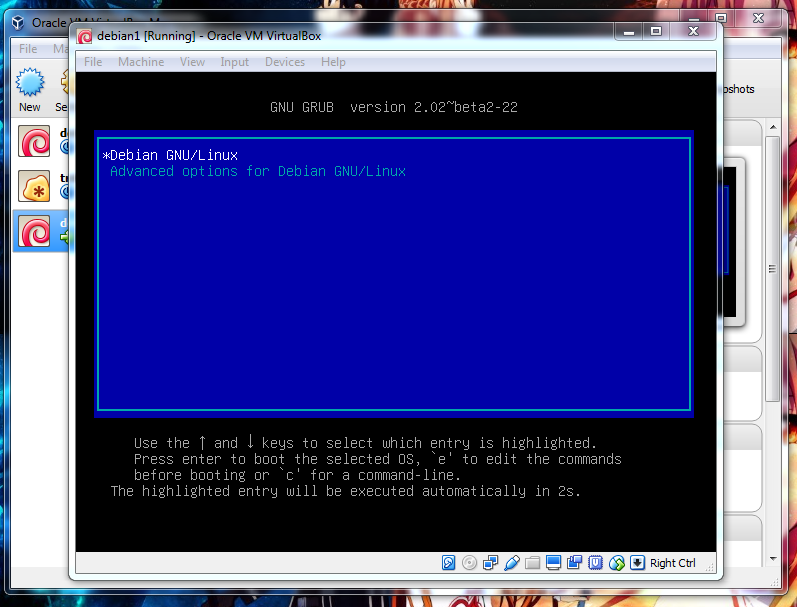The width and height of the screenshot is (797, 607).
Task: Close the debian1 VM window
Action: click(x=693, y=32)
